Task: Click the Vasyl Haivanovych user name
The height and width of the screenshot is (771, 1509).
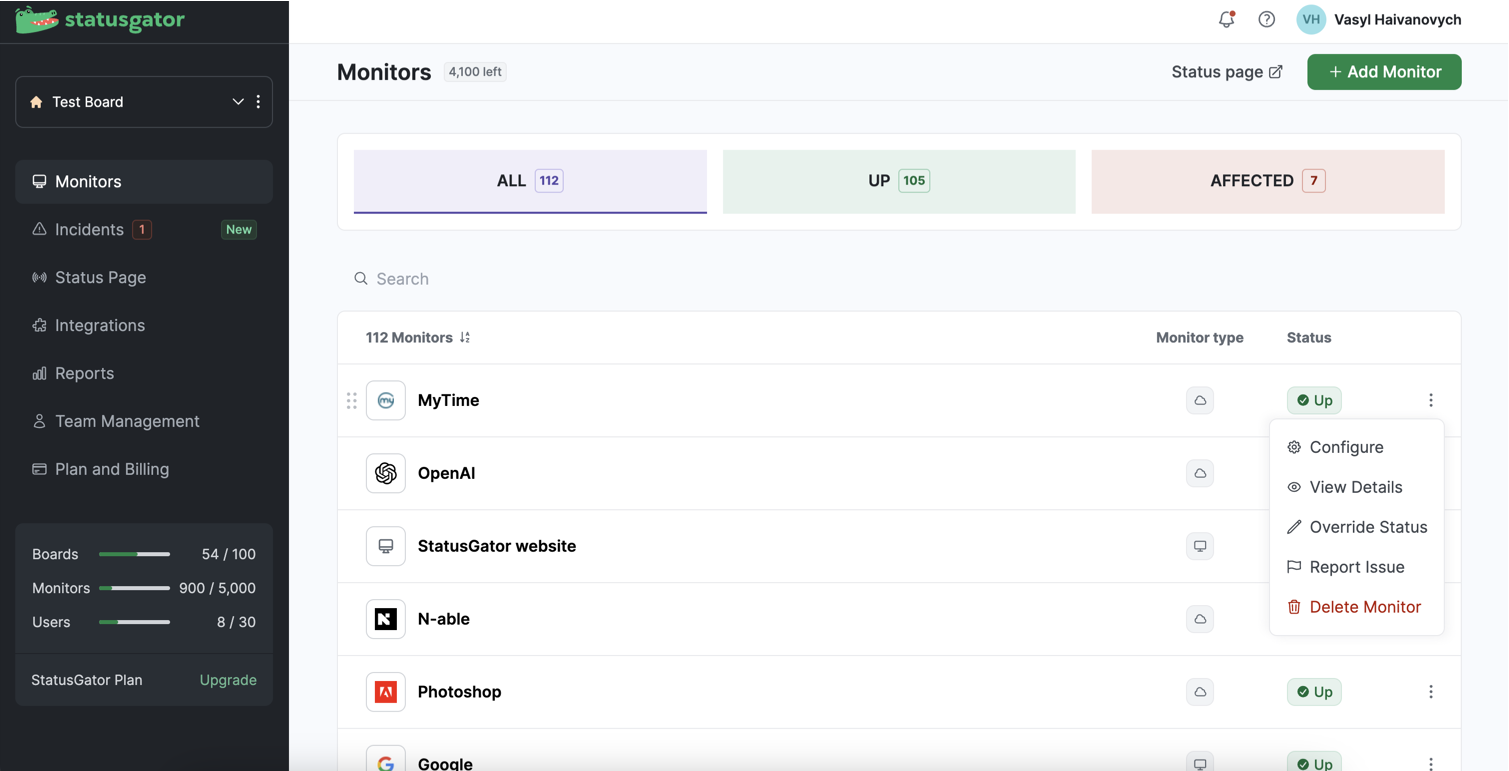Action: click(x=1398, y=19)
